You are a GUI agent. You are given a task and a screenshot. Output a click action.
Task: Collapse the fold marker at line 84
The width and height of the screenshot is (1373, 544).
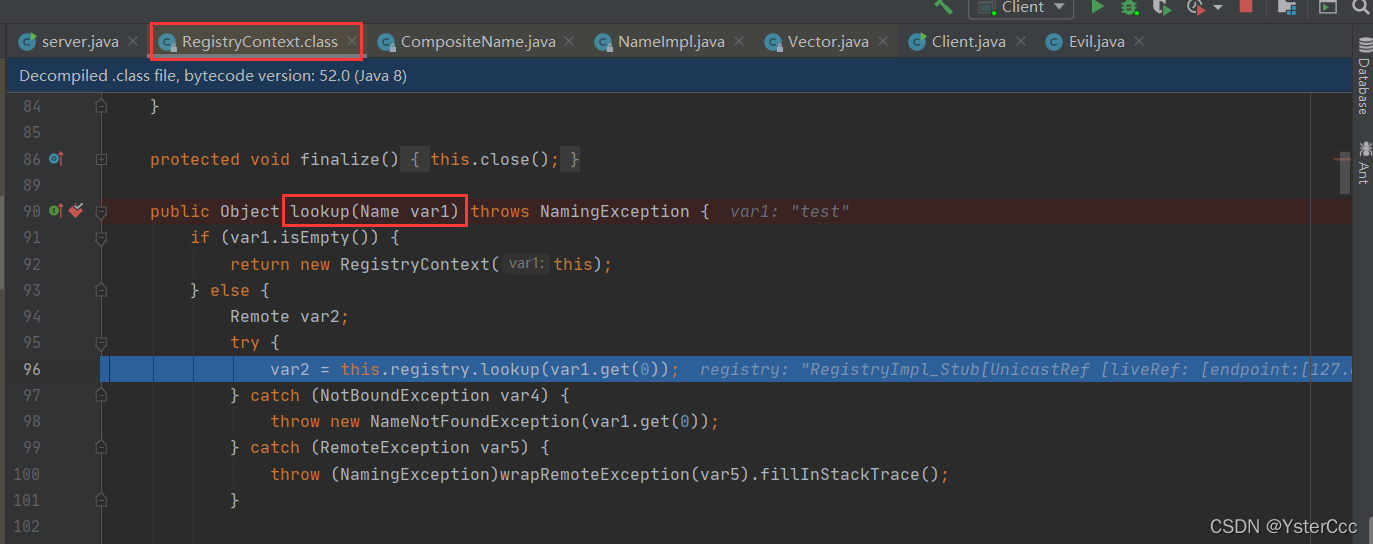101,106
